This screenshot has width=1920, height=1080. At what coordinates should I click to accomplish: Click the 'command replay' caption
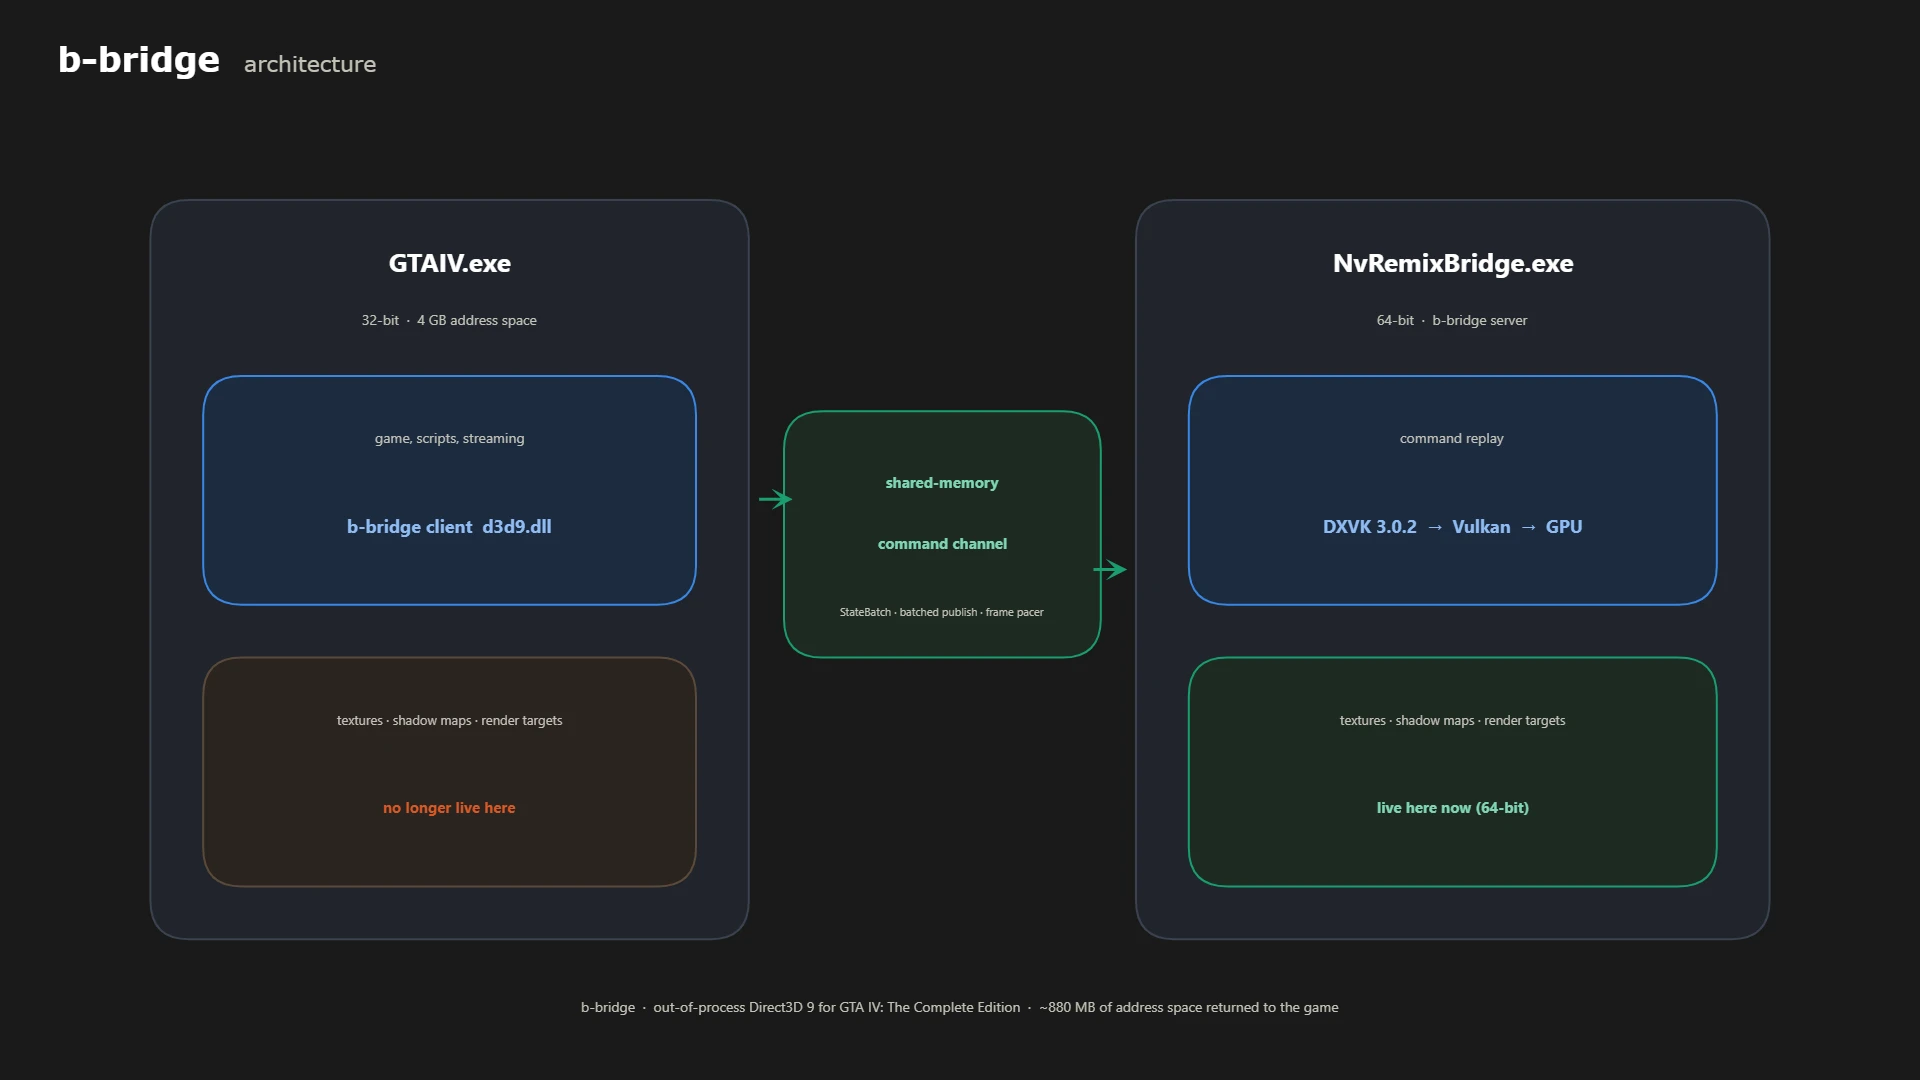tap(1452, 438)
